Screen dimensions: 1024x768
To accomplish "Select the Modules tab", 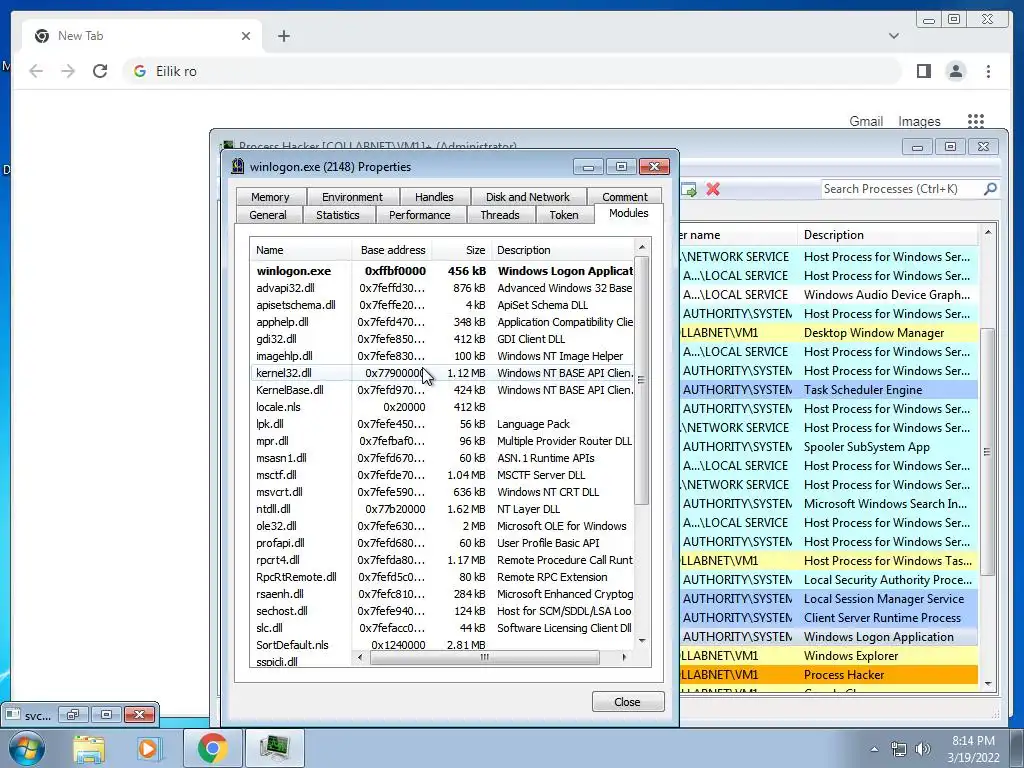I will click(x=628, y=213).
